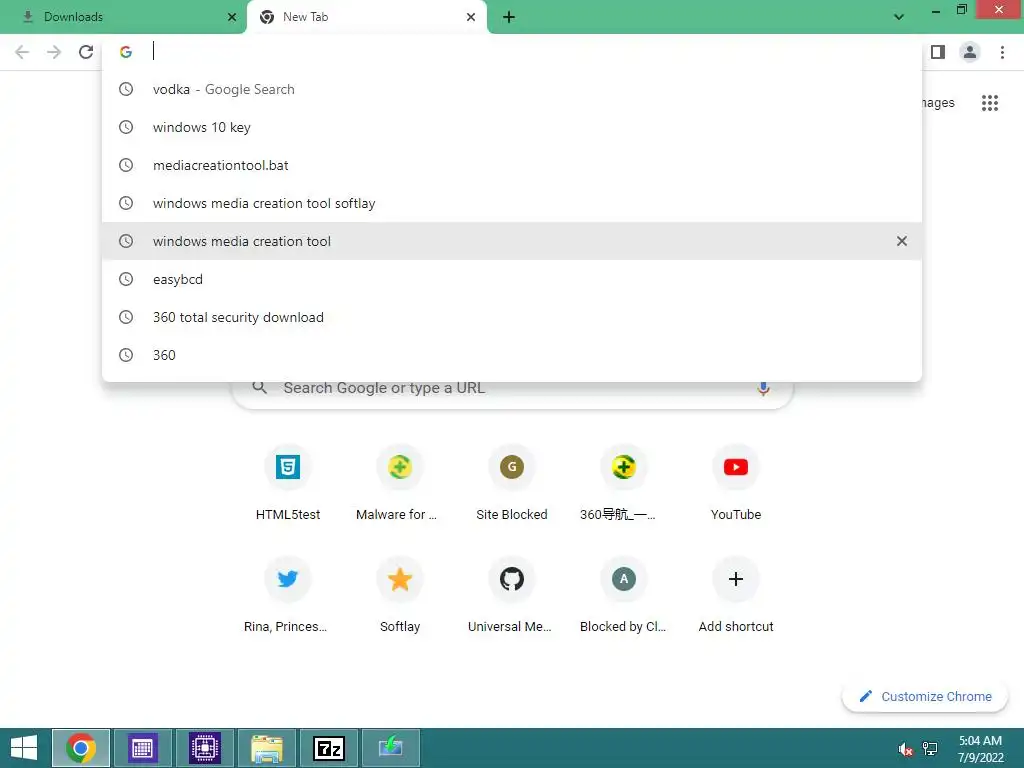Click the back navigation arrow
Viewport: 1024px width, 768px height.
(22, 52)
